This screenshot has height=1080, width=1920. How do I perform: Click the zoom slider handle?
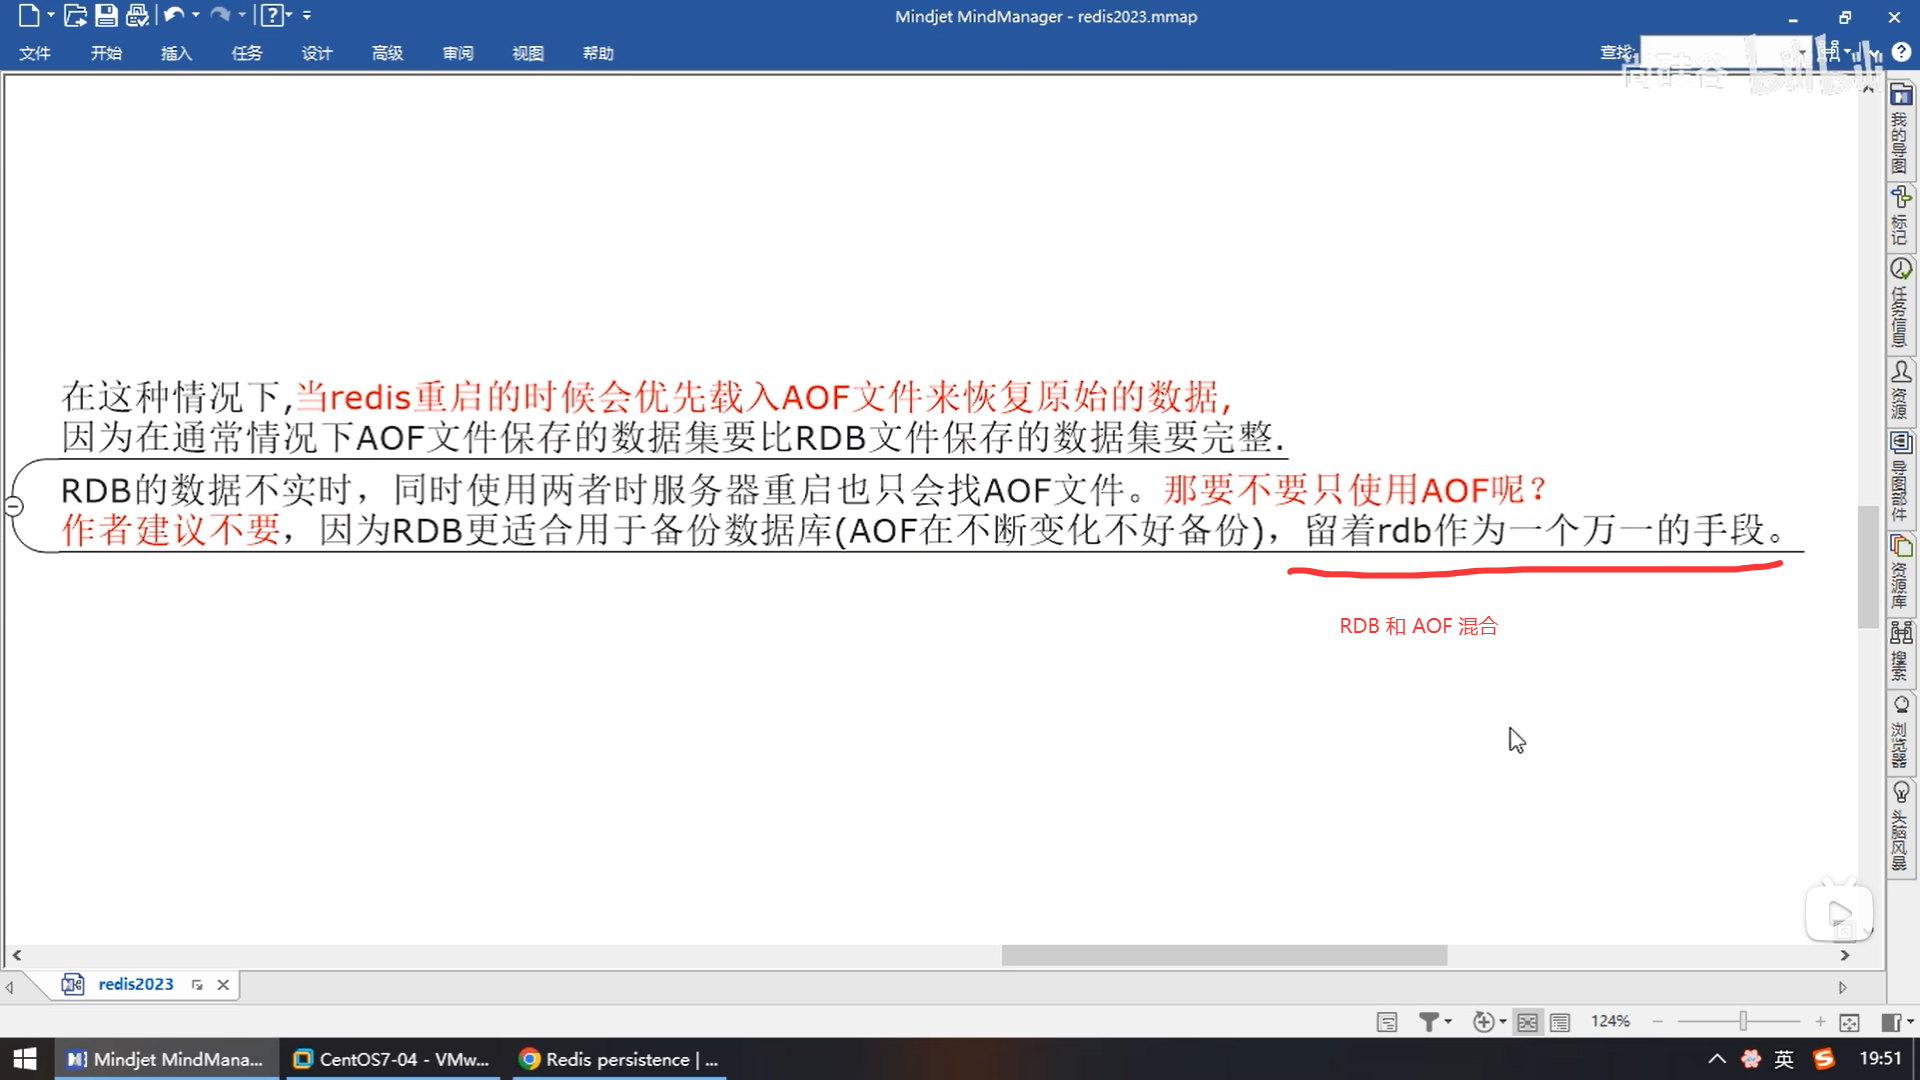(x=1743, y=1021)
